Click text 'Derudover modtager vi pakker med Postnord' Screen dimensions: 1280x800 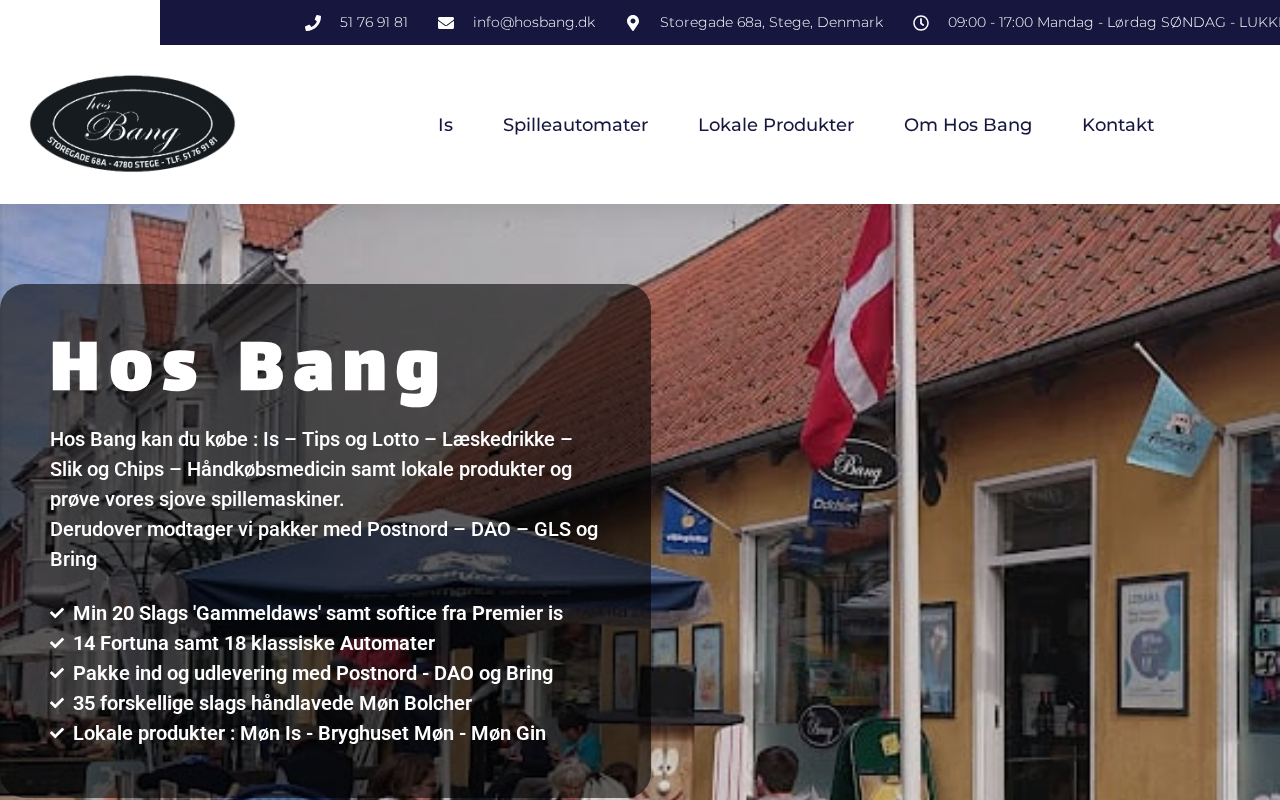point(324,544)
